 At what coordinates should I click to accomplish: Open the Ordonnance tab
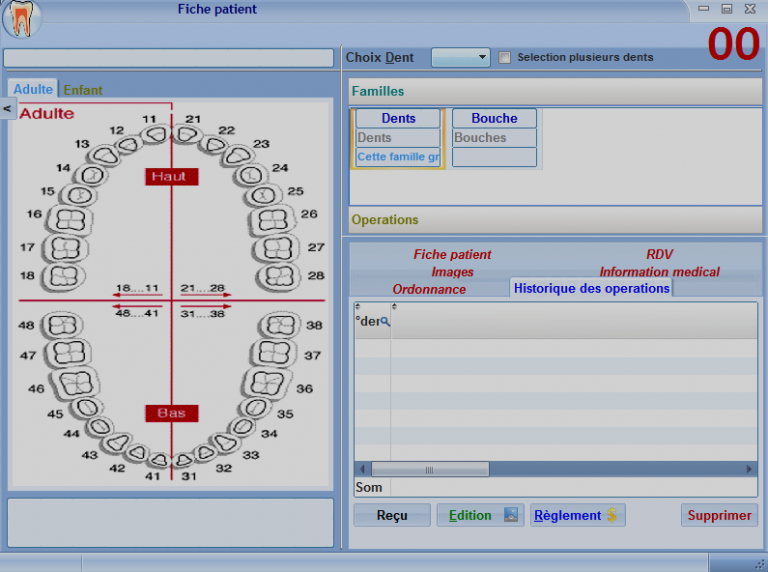pyautogui.click(x=429, y=289)
